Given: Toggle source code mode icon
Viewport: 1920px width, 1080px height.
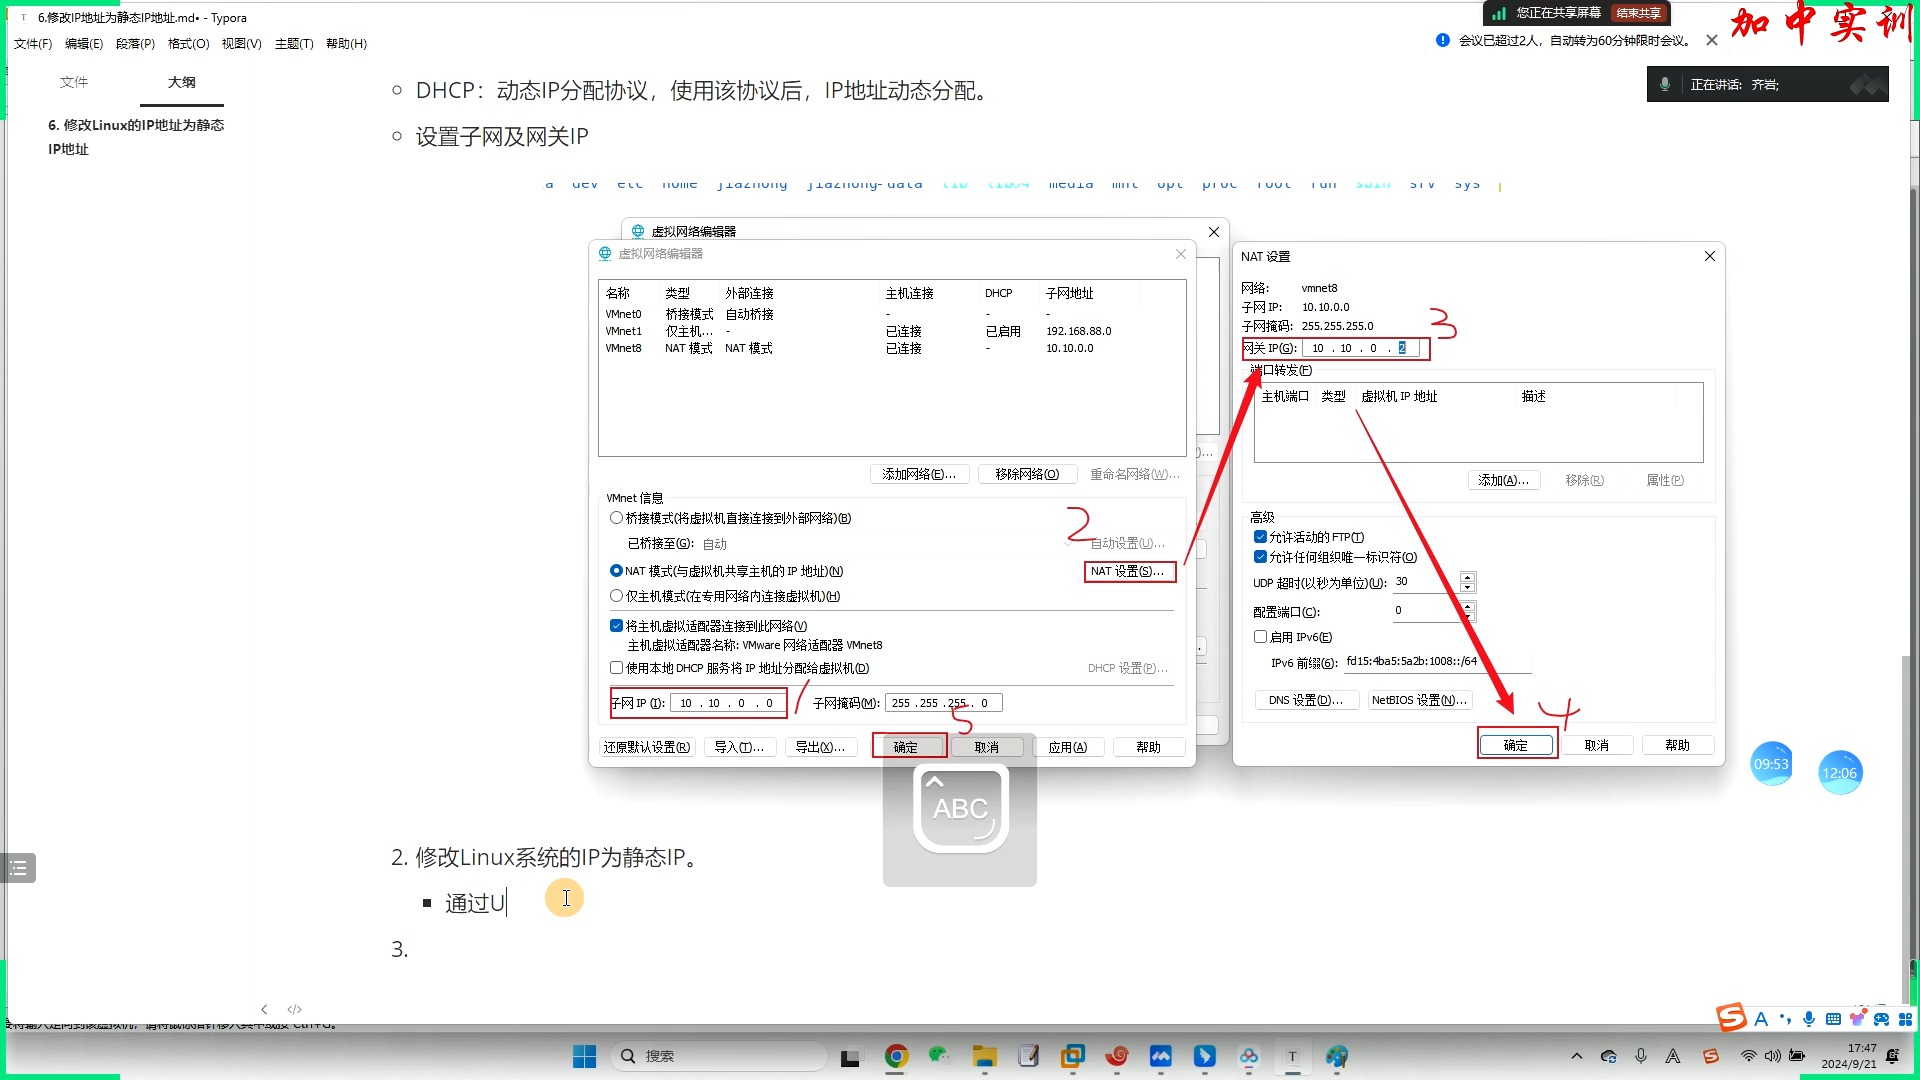Looking at the screenshot, I should pyautogui.click(x=294, y=1009).
